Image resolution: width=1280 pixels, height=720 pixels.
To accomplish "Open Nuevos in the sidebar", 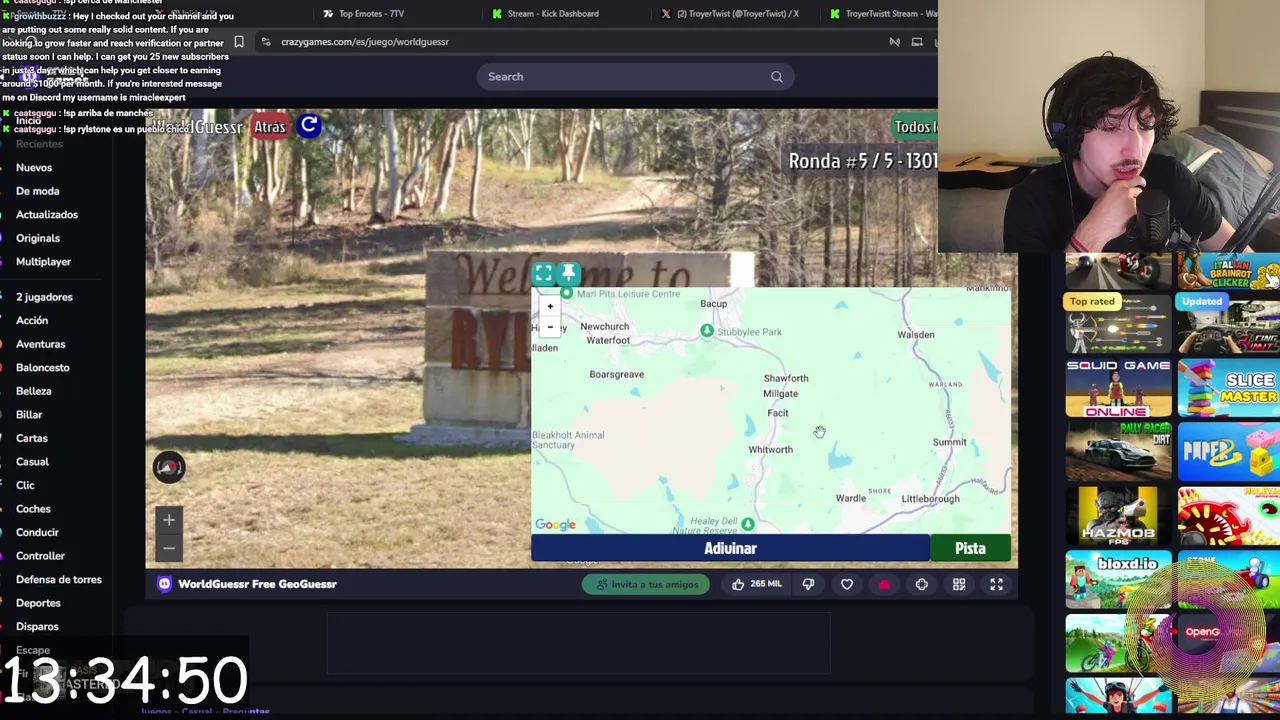I will (34, 168).
